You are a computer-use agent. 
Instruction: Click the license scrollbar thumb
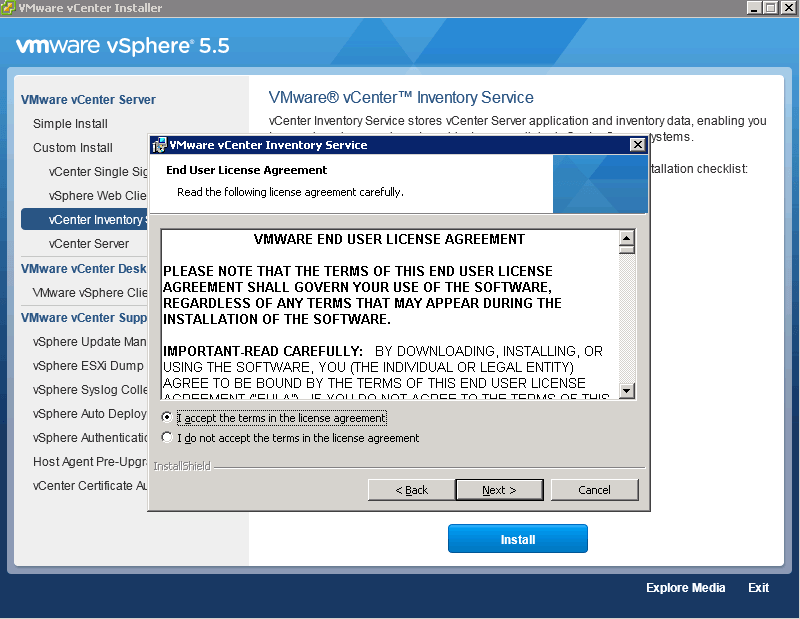[627, 250]
